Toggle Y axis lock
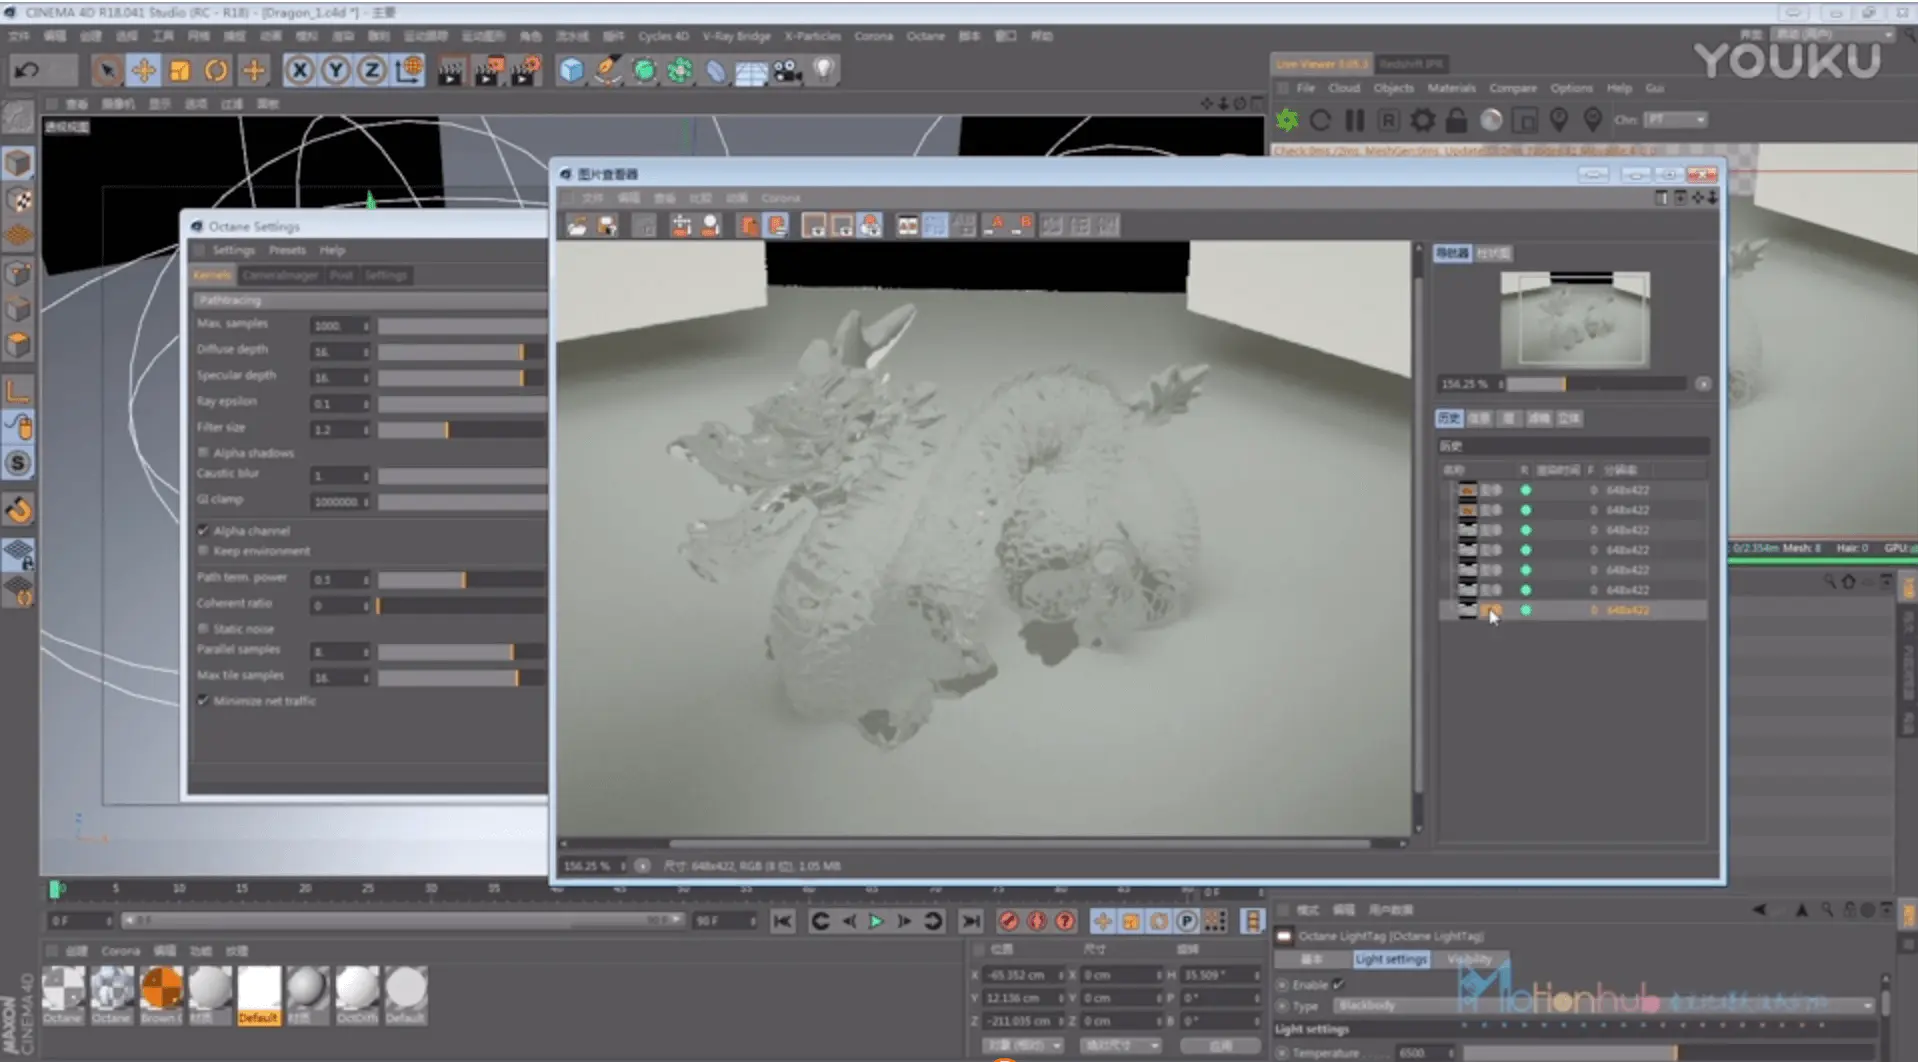1918x1062 pixels. [x=336, y=70]
